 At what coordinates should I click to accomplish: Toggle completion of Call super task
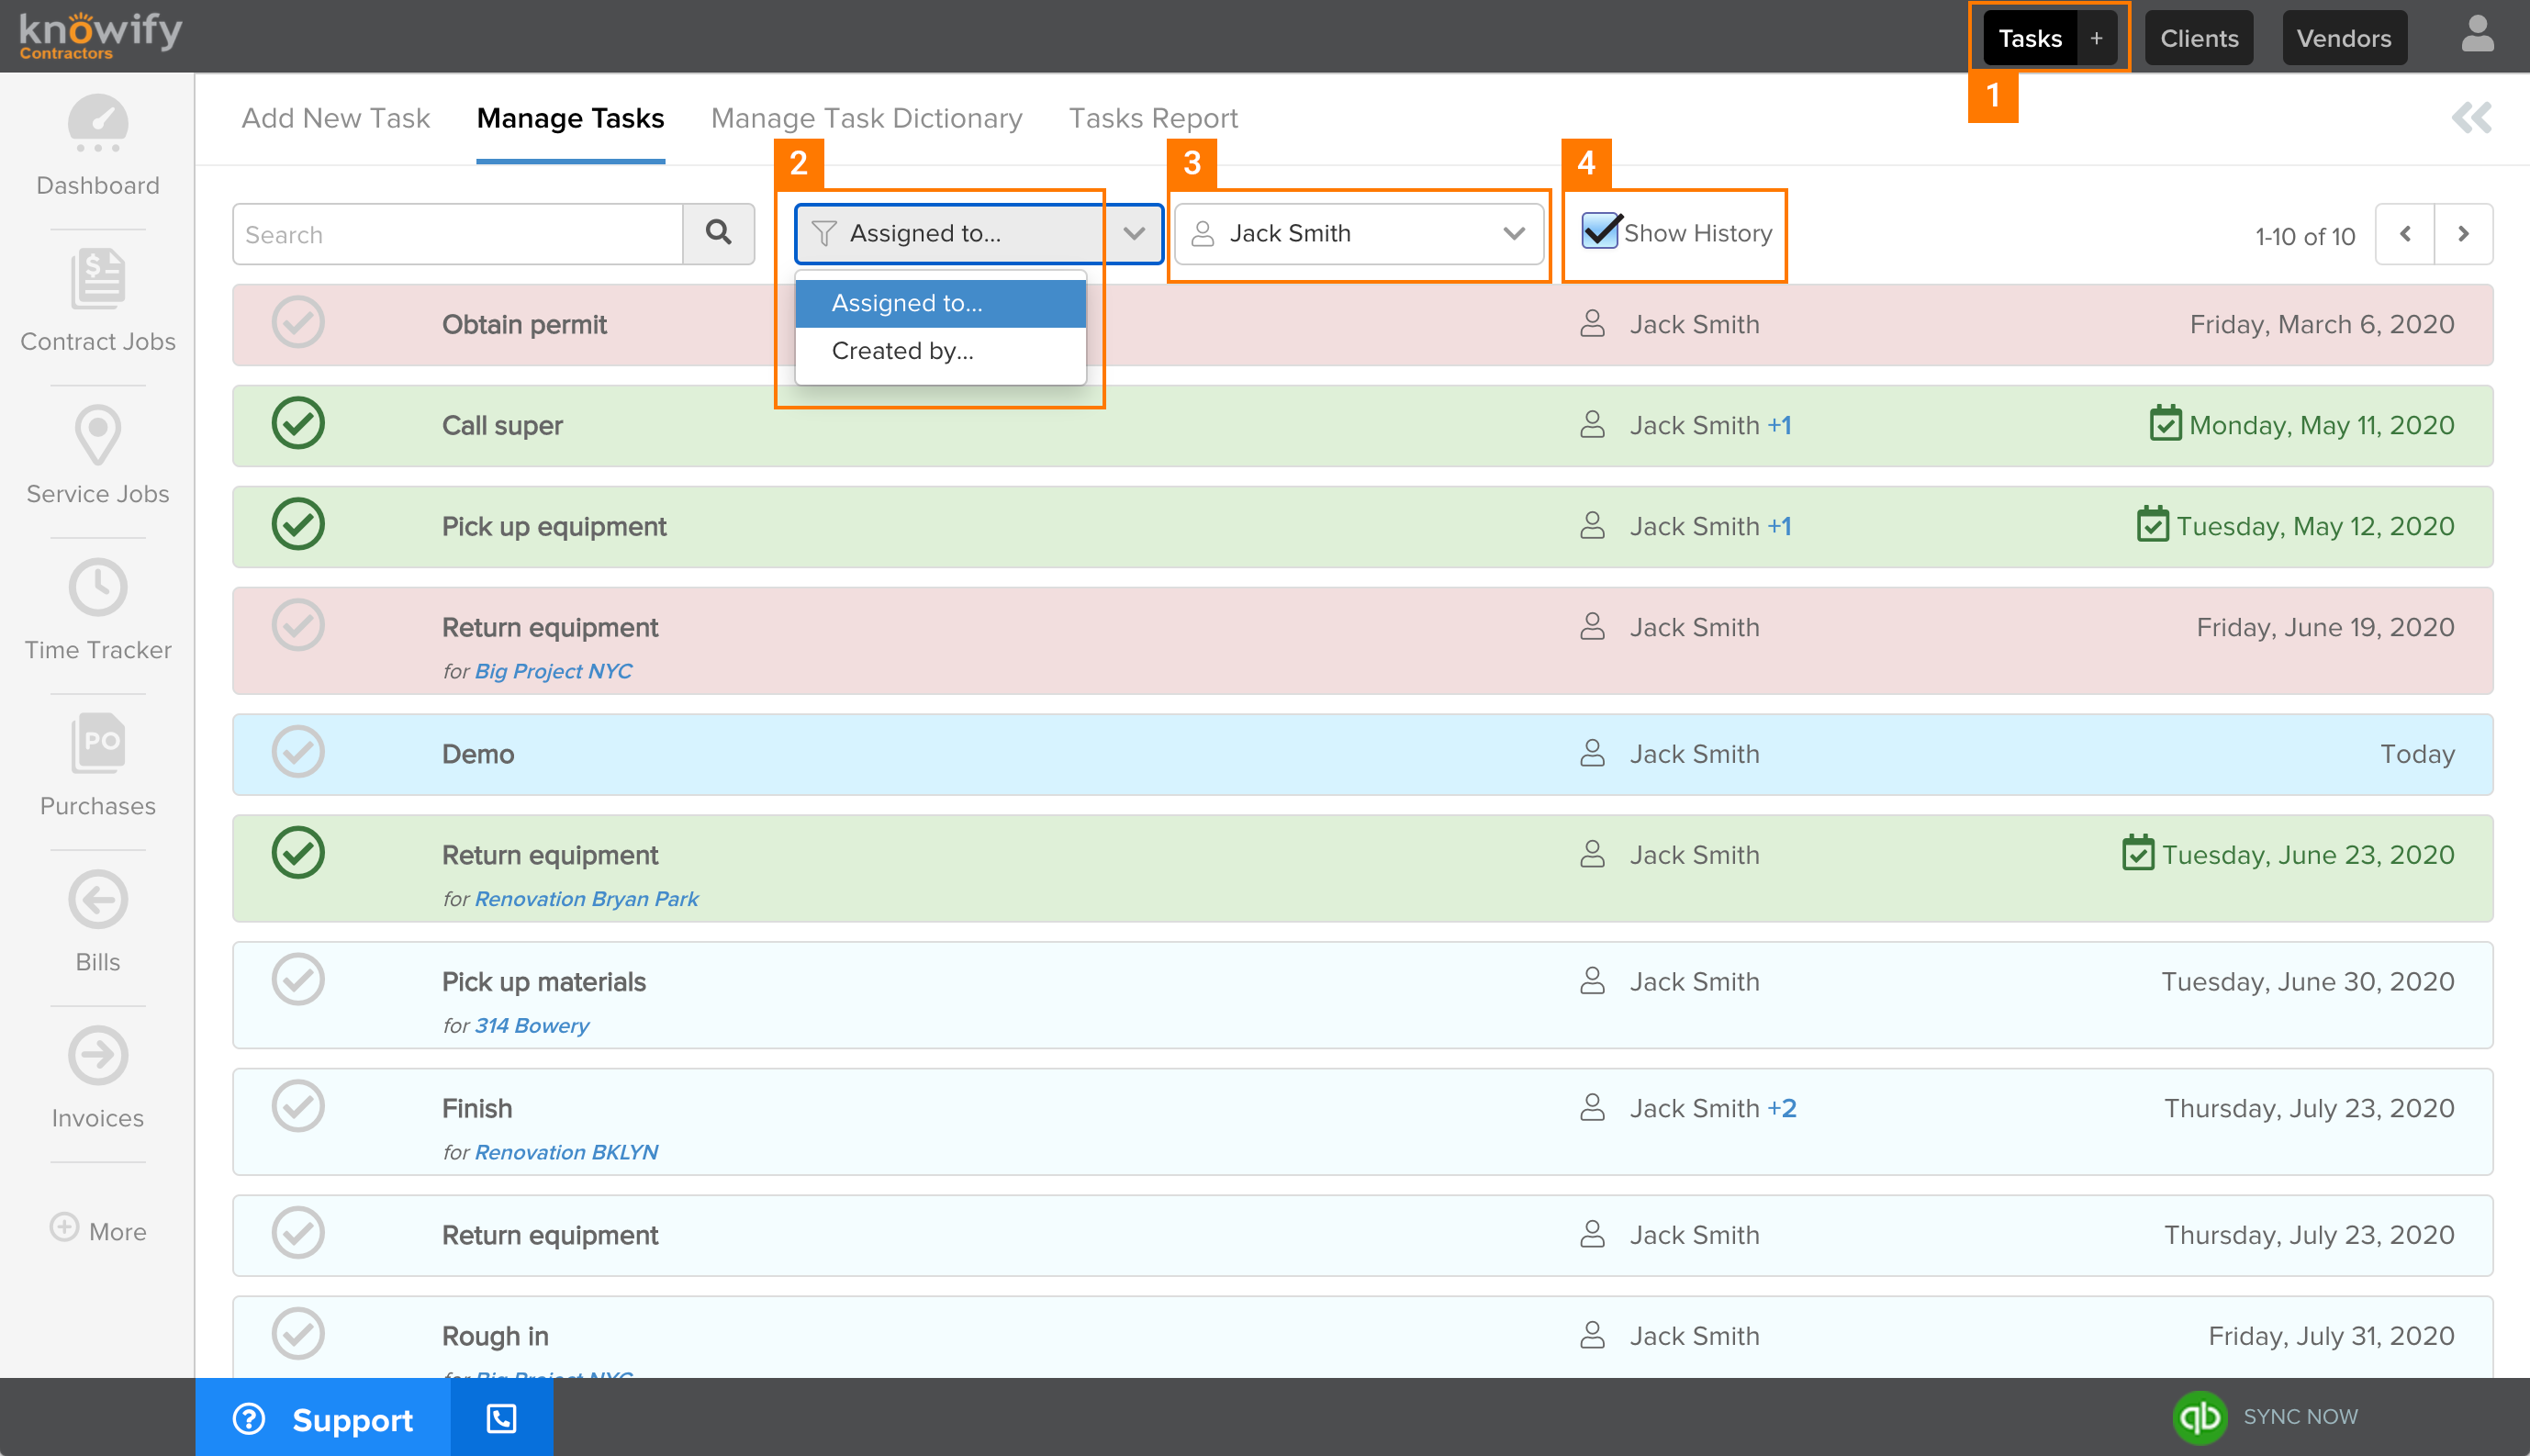298,423
